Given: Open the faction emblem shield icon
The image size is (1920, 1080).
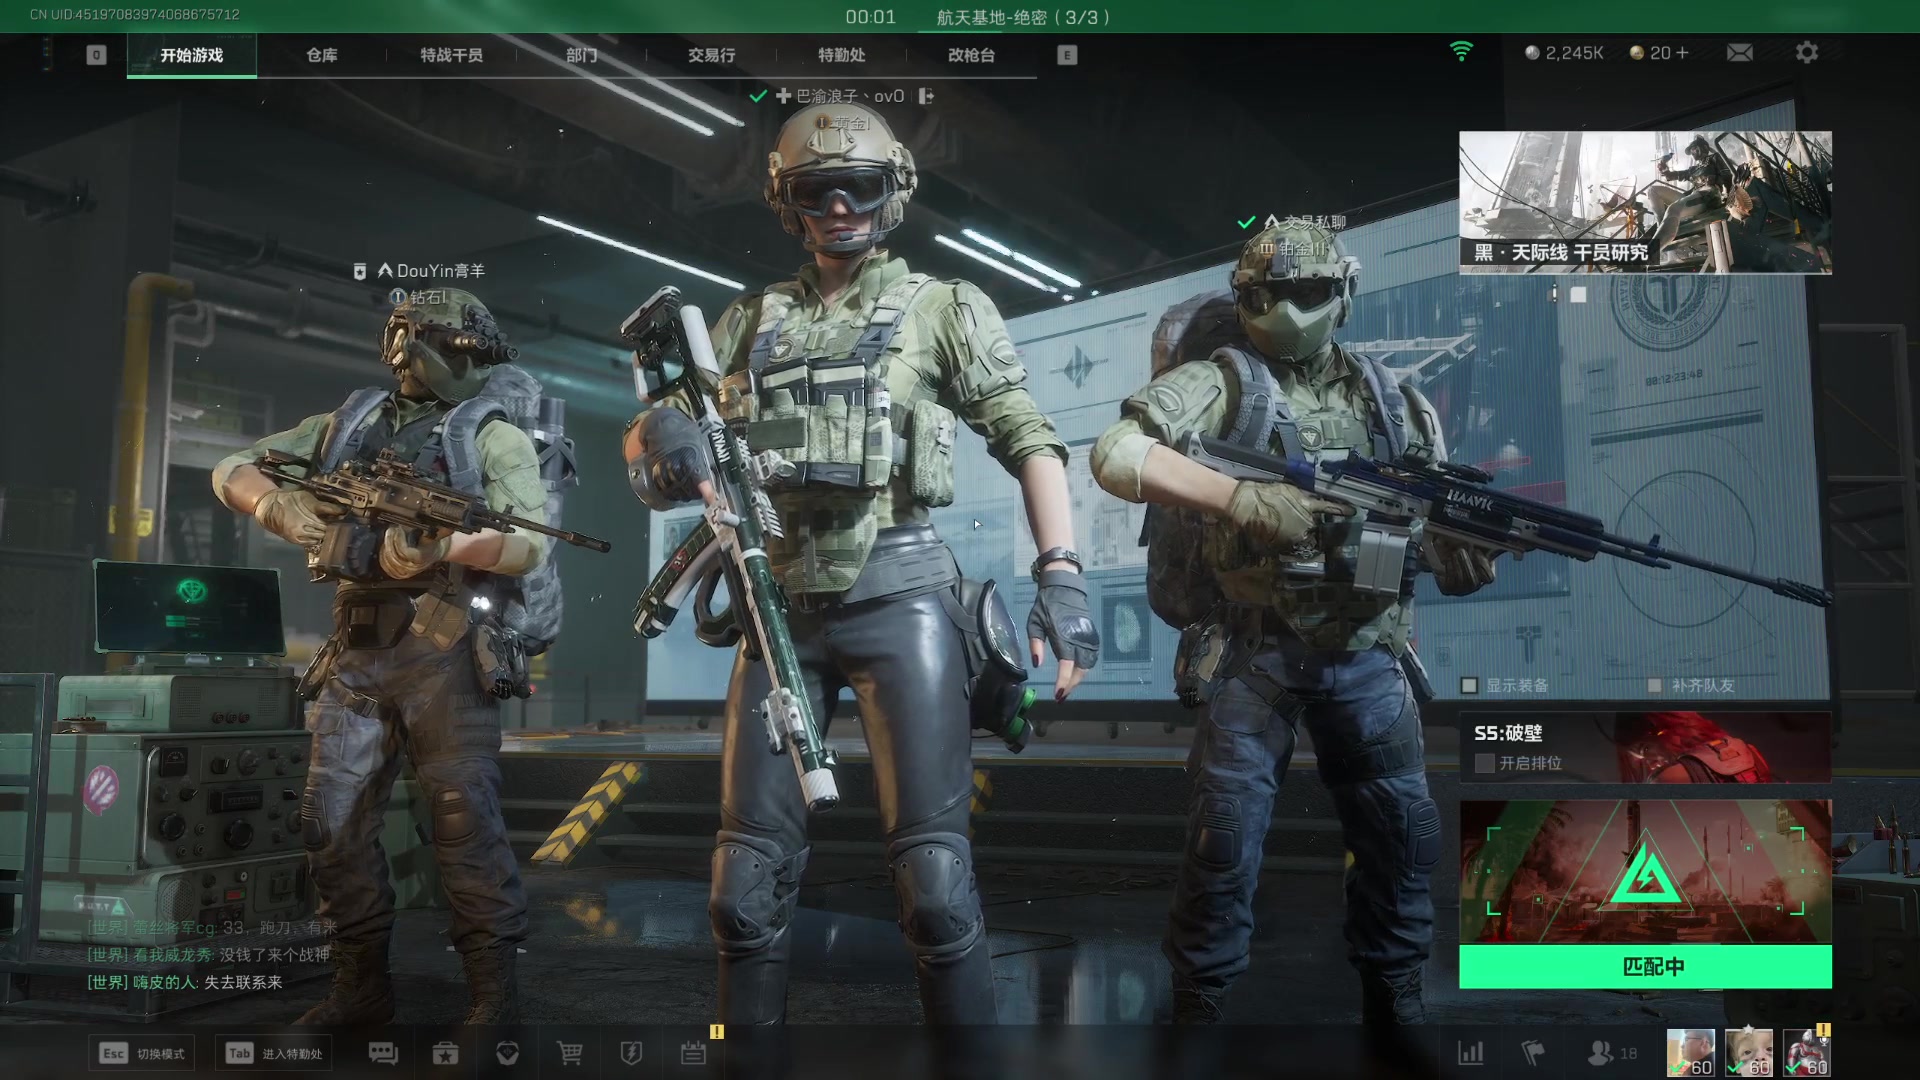Looking at the screenshot, I should click(x=508, y=1053).
